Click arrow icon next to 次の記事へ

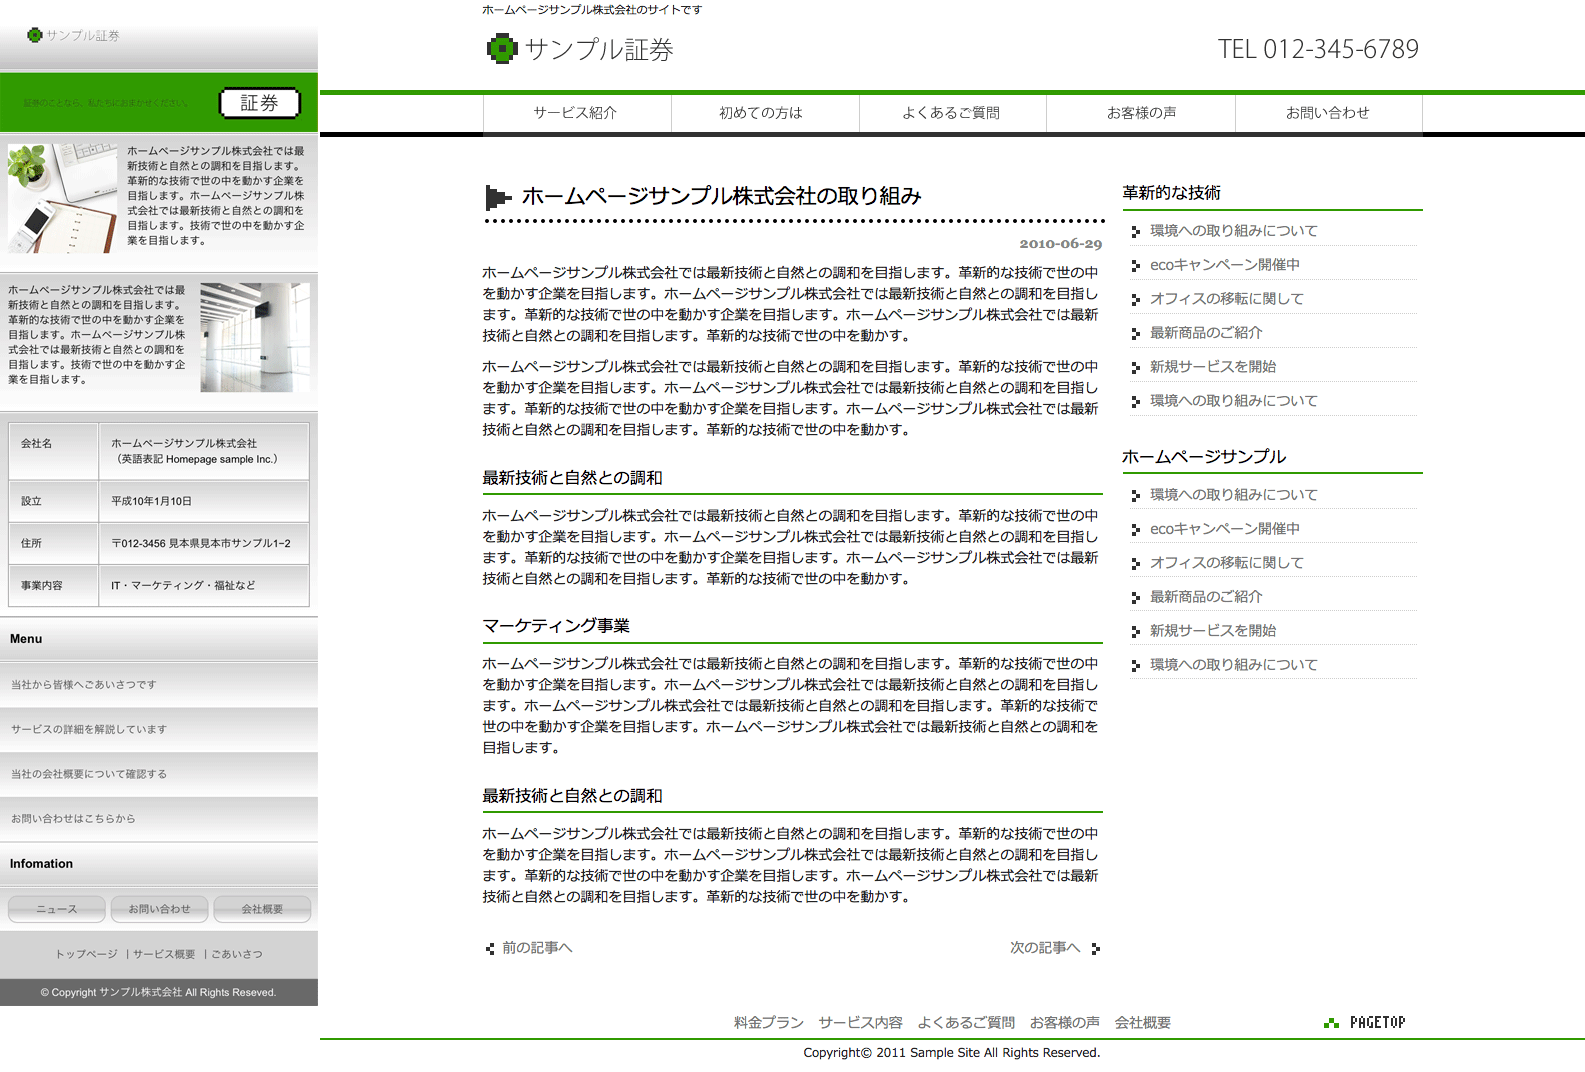tap(1096, 949)
